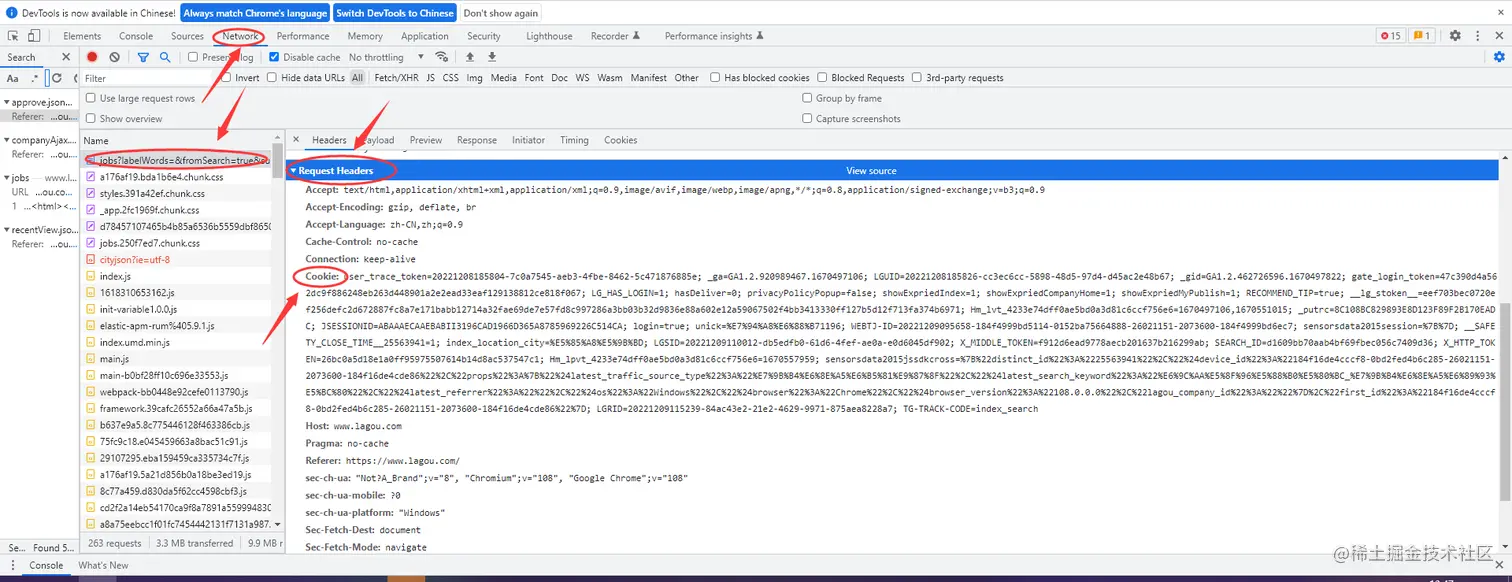Enable Has blocked cookies checkbox
The width and height of the screenshot is (1512, 582).
pyautogui.click(x=715, y=78)
